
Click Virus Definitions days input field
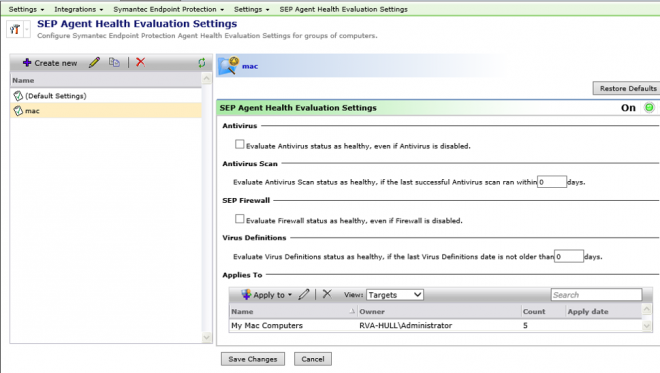(568, 256)
